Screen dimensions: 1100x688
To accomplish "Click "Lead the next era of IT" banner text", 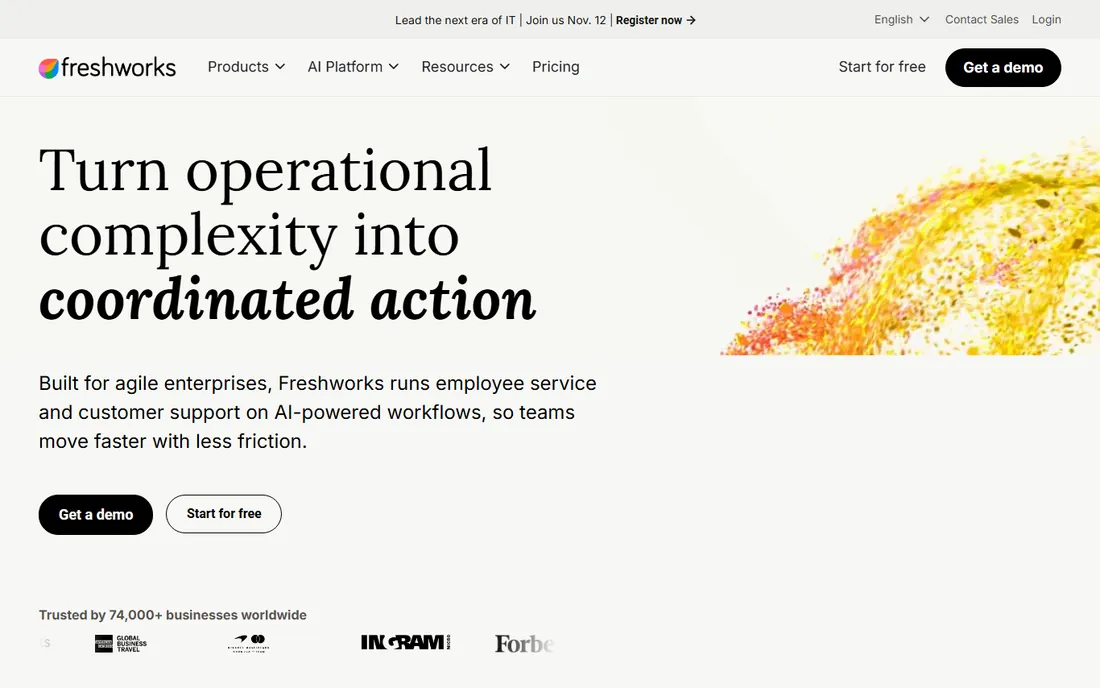I will pyautogui.click(x=455, y=20).
